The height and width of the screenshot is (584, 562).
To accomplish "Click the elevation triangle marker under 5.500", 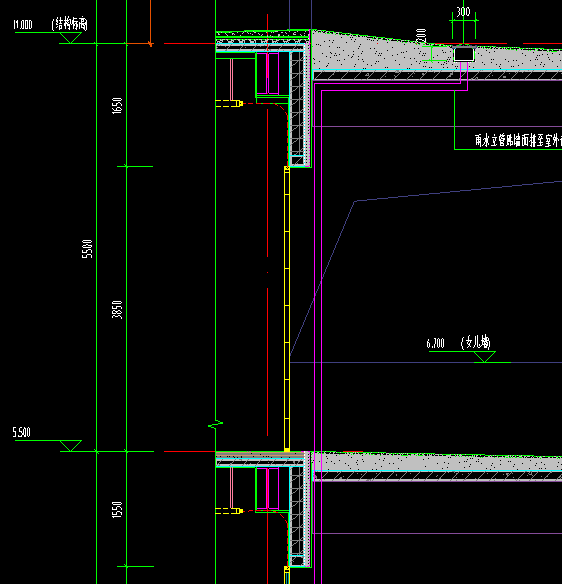I will 70,446.
